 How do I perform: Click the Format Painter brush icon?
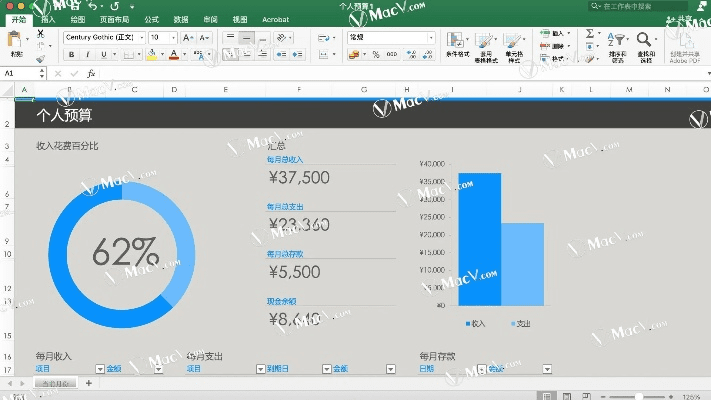tap(40, 59)
